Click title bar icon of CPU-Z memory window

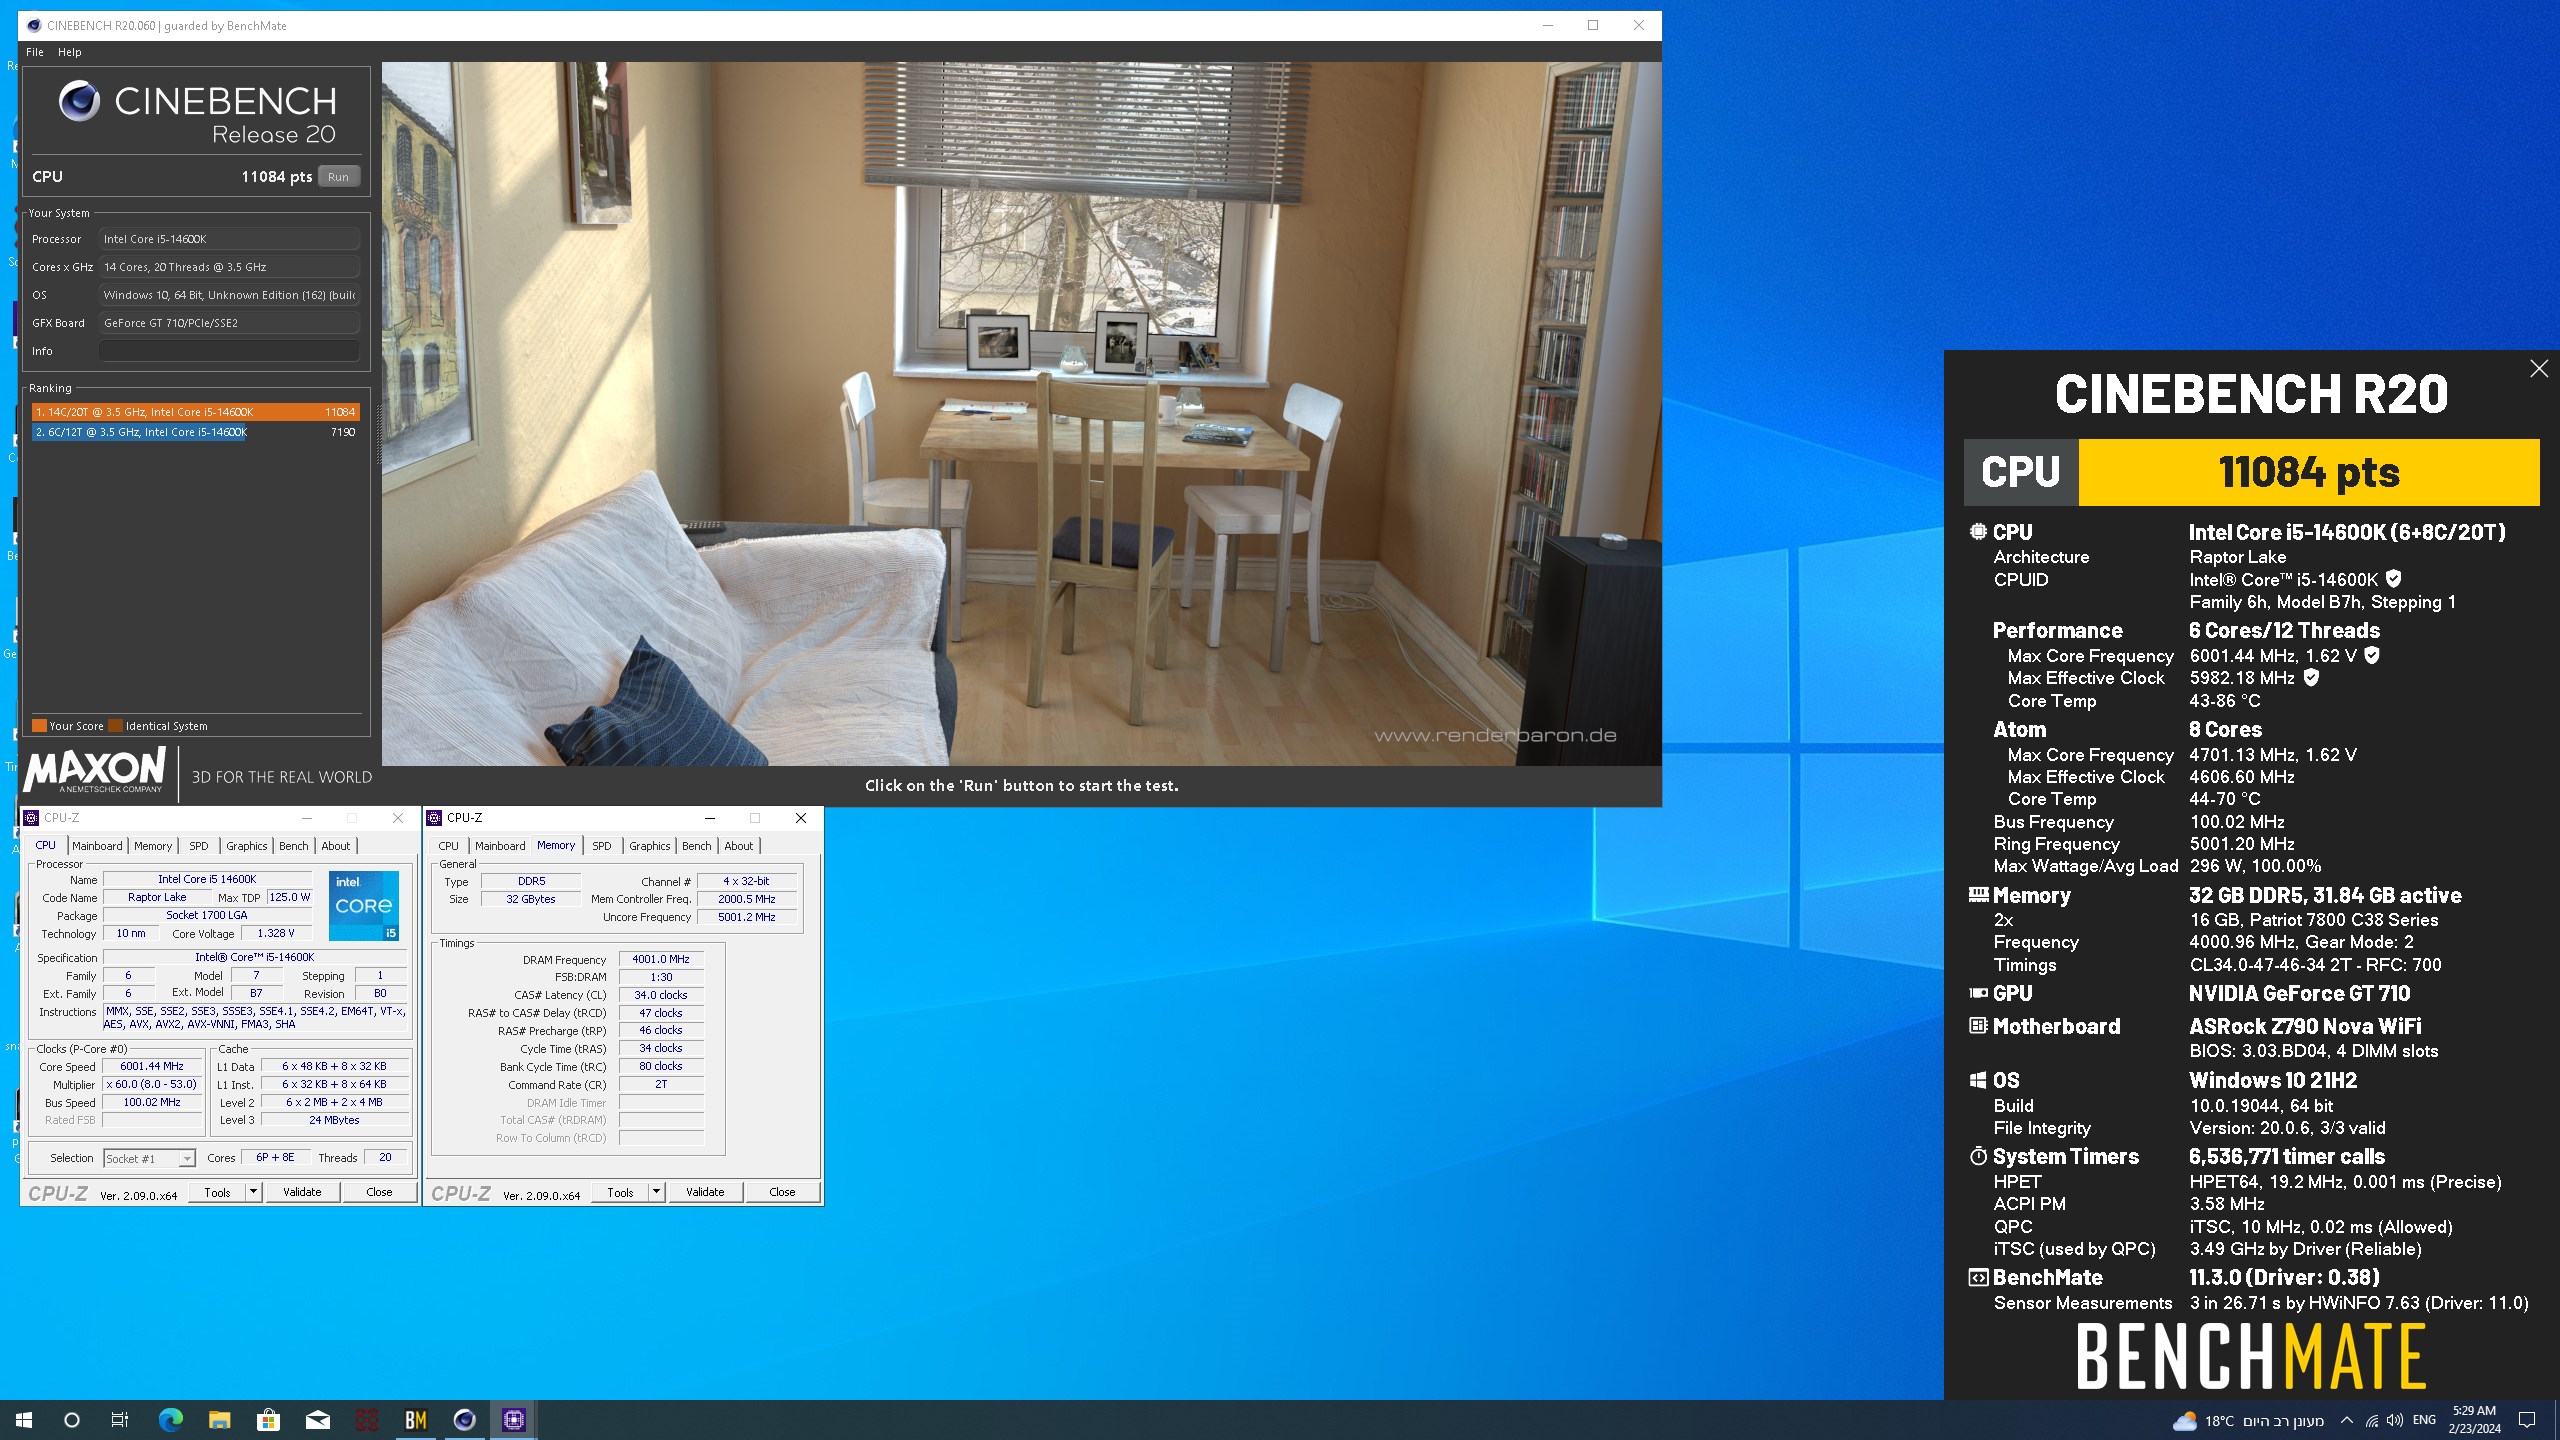click(x=434, y=817)
